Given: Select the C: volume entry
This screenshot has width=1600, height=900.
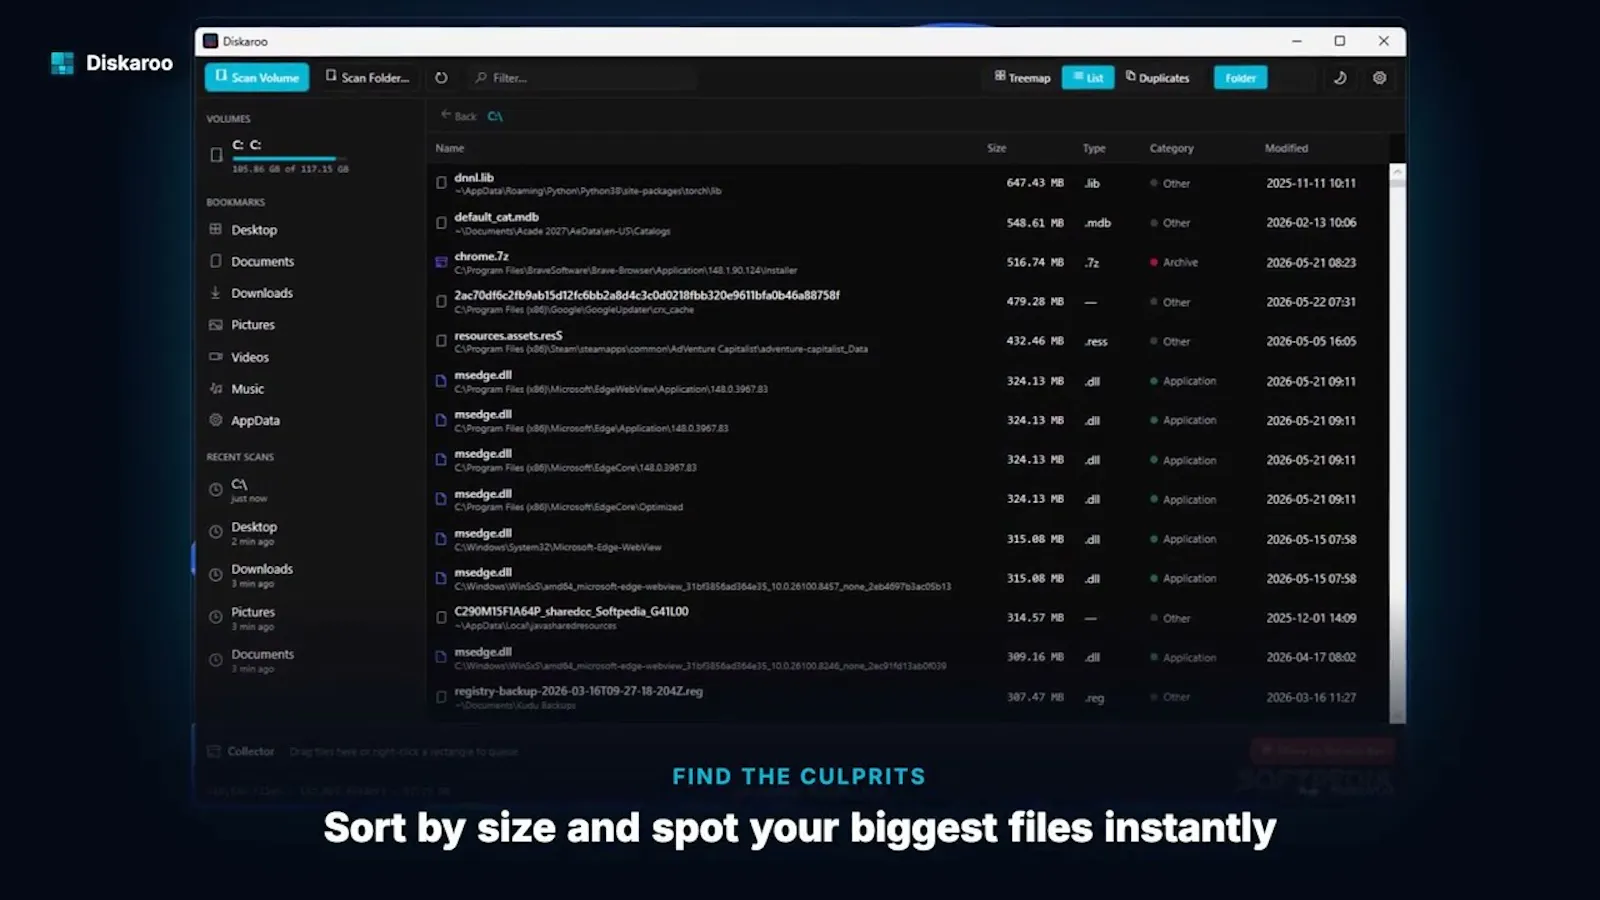Looking at the screenshot, I should (279, 155).
